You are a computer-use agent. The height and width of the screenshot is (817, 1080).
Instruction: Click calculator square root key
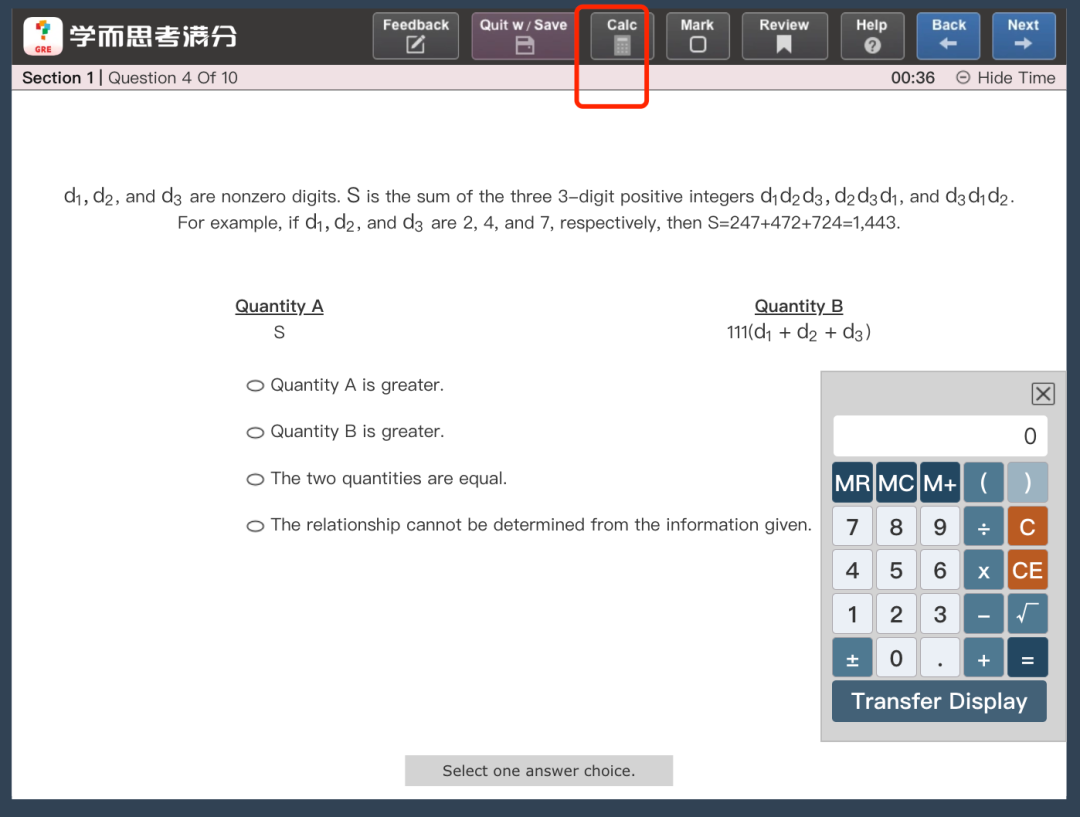click(x=1028, y=614)
